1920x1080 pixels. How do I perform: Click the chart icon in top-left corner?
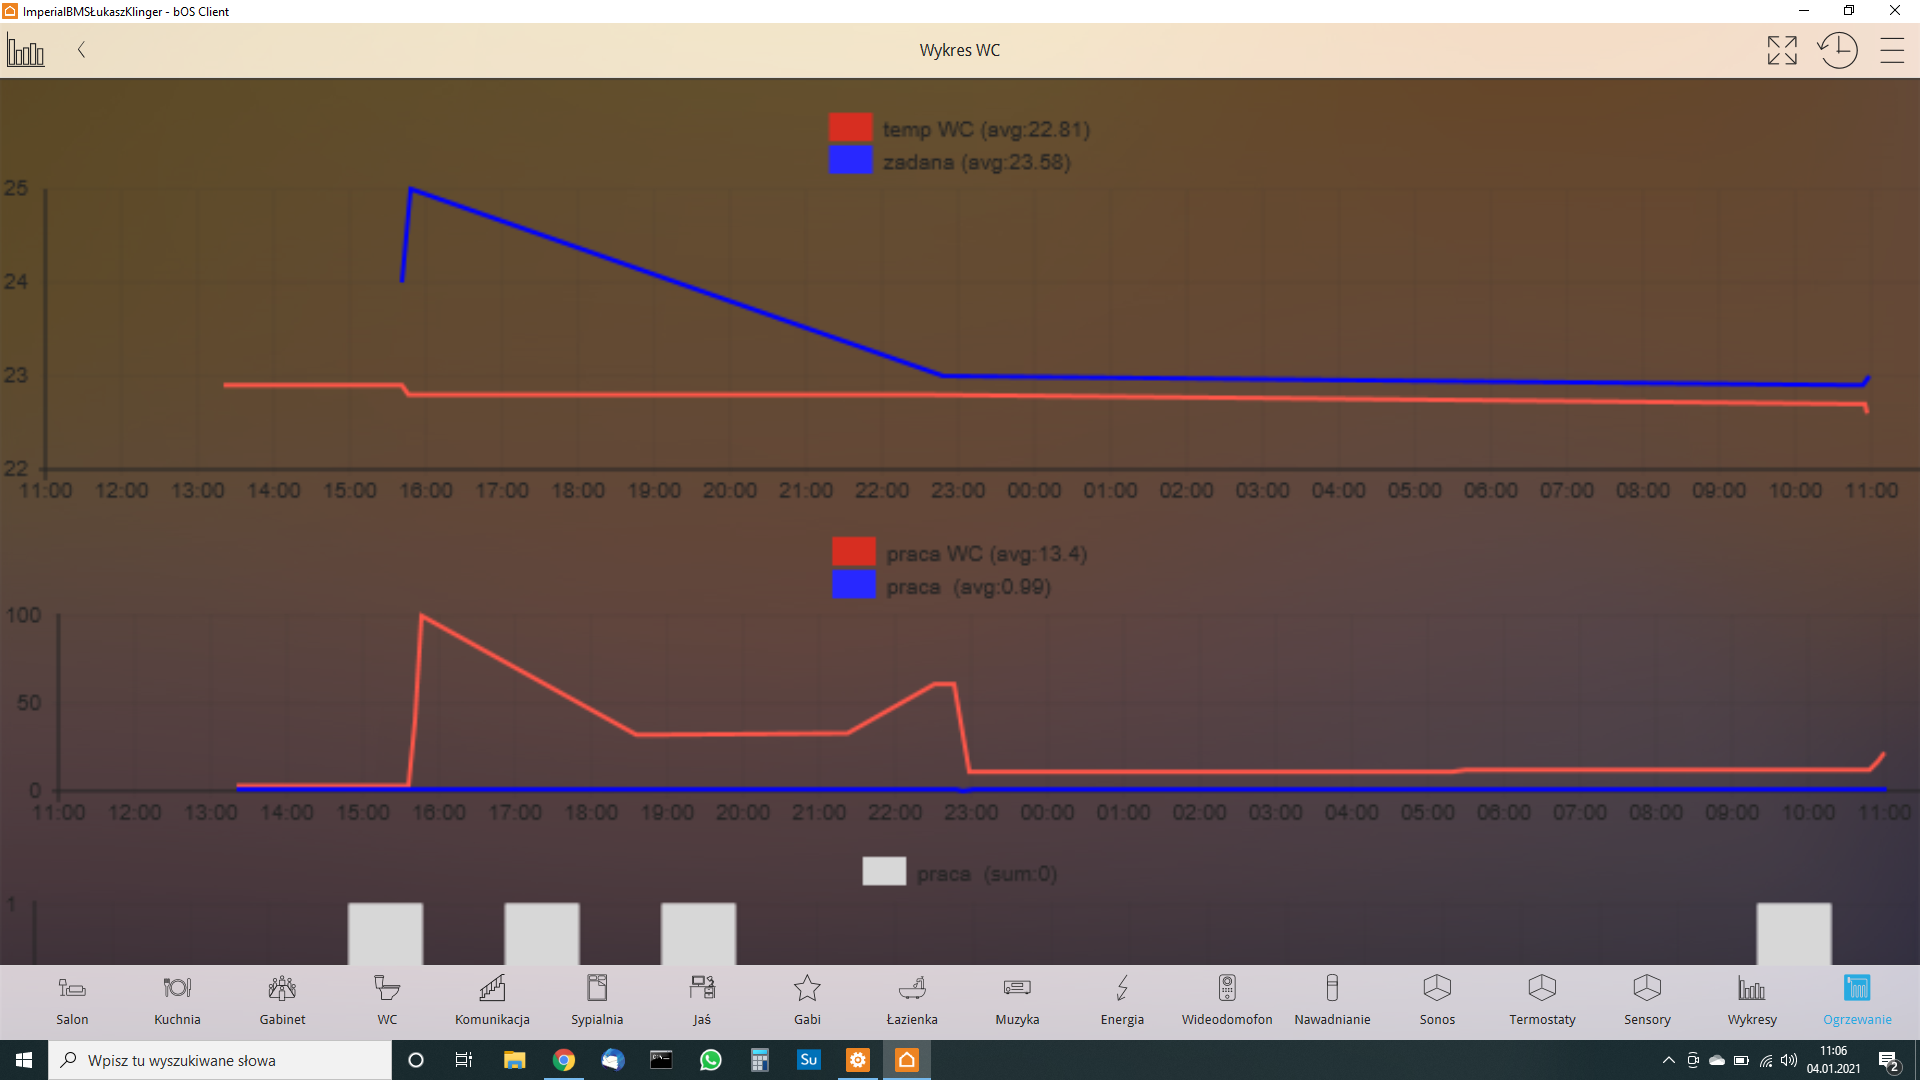(26, 50)
